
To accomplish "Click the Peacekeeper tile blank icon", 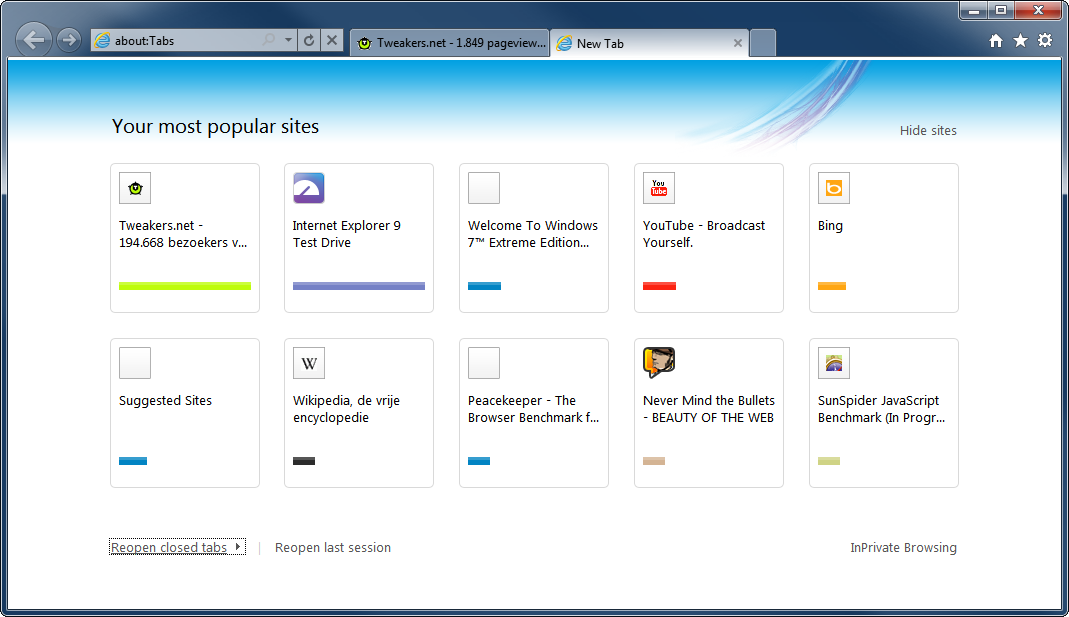I will (x=484, y=363).
